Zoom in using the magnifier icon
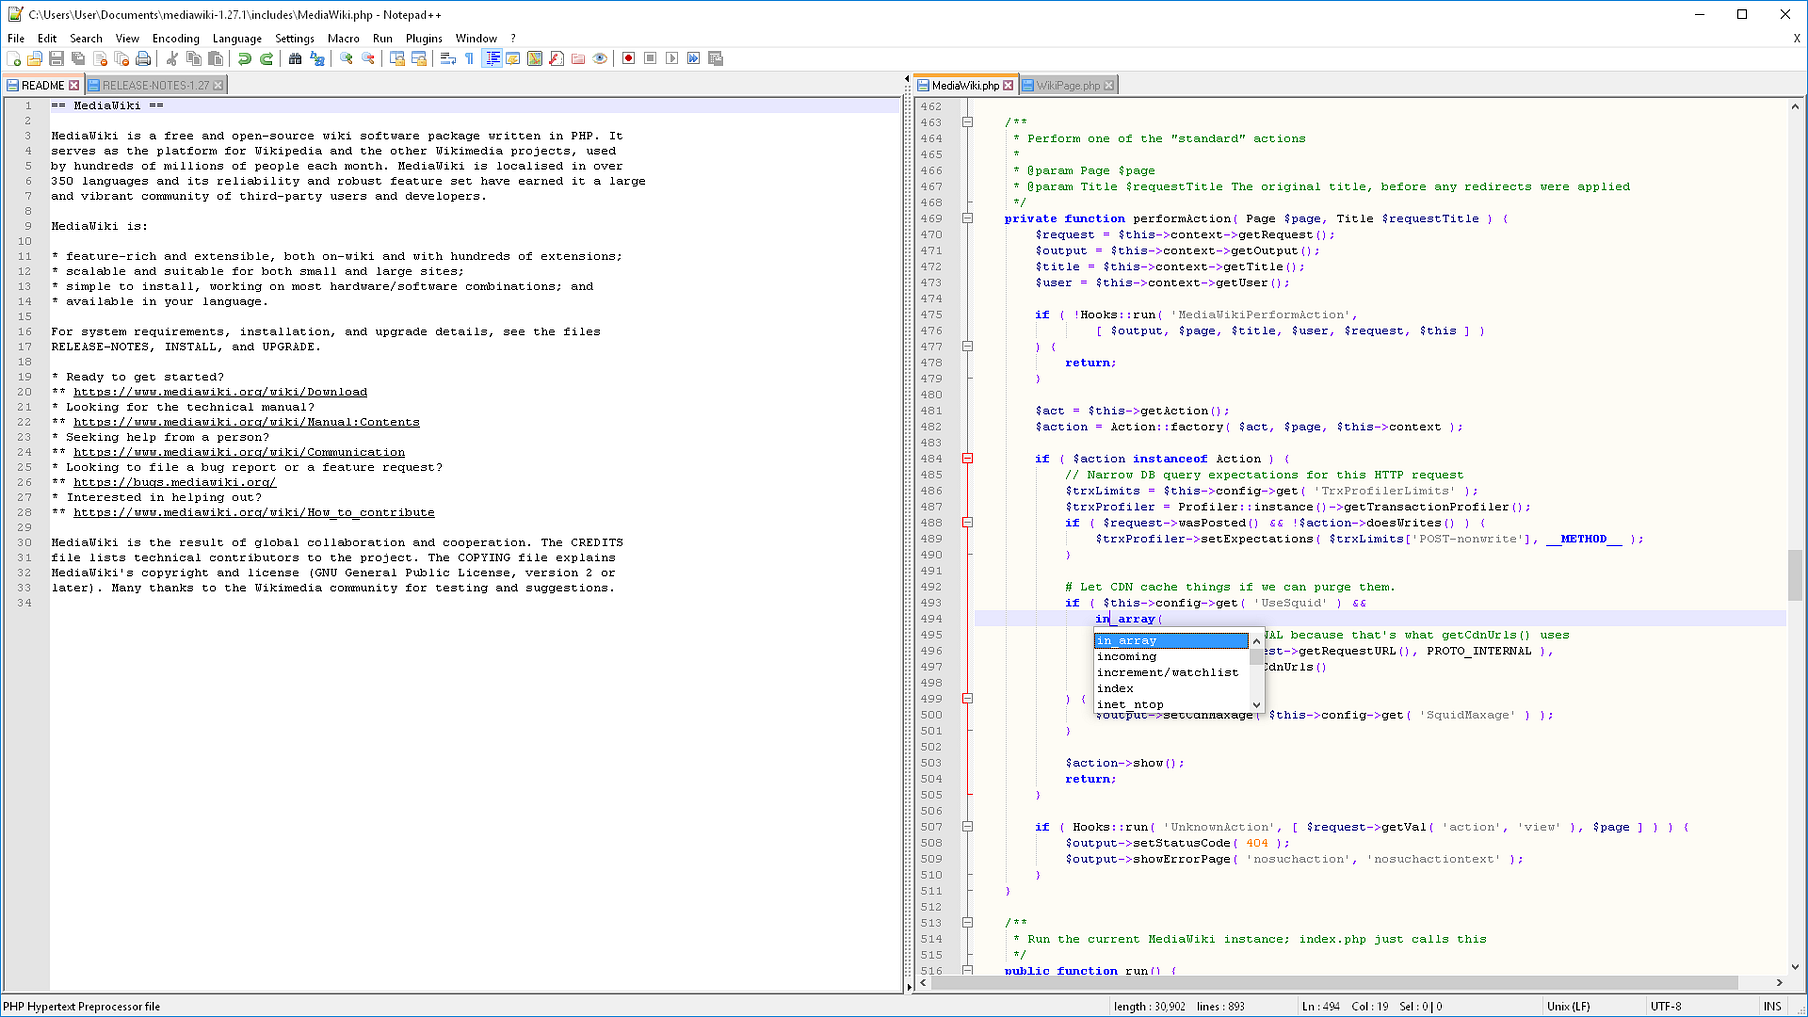Image resolution: width=1808 pixels, height=1017 pixels. tap(346, 58)
